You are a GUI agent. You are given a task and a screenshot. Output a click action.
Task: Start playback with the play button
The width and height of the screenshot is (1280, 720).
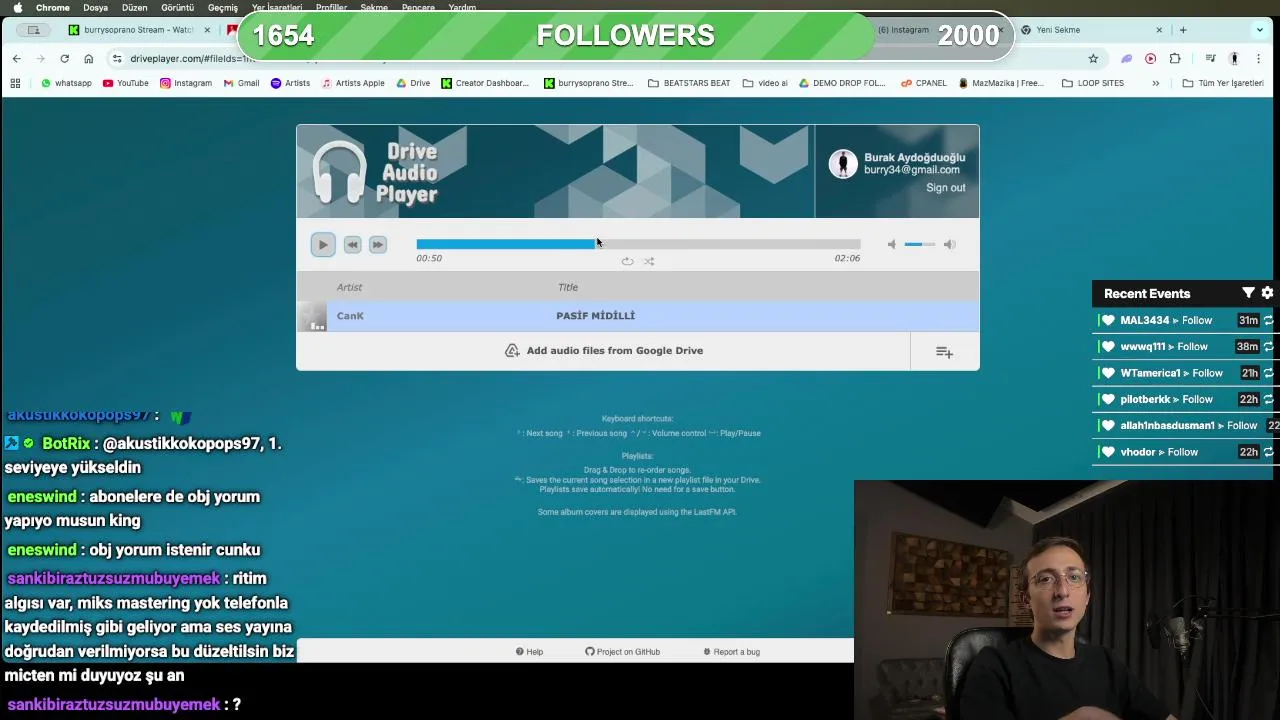pyautogui.click(x=323, y=244)
